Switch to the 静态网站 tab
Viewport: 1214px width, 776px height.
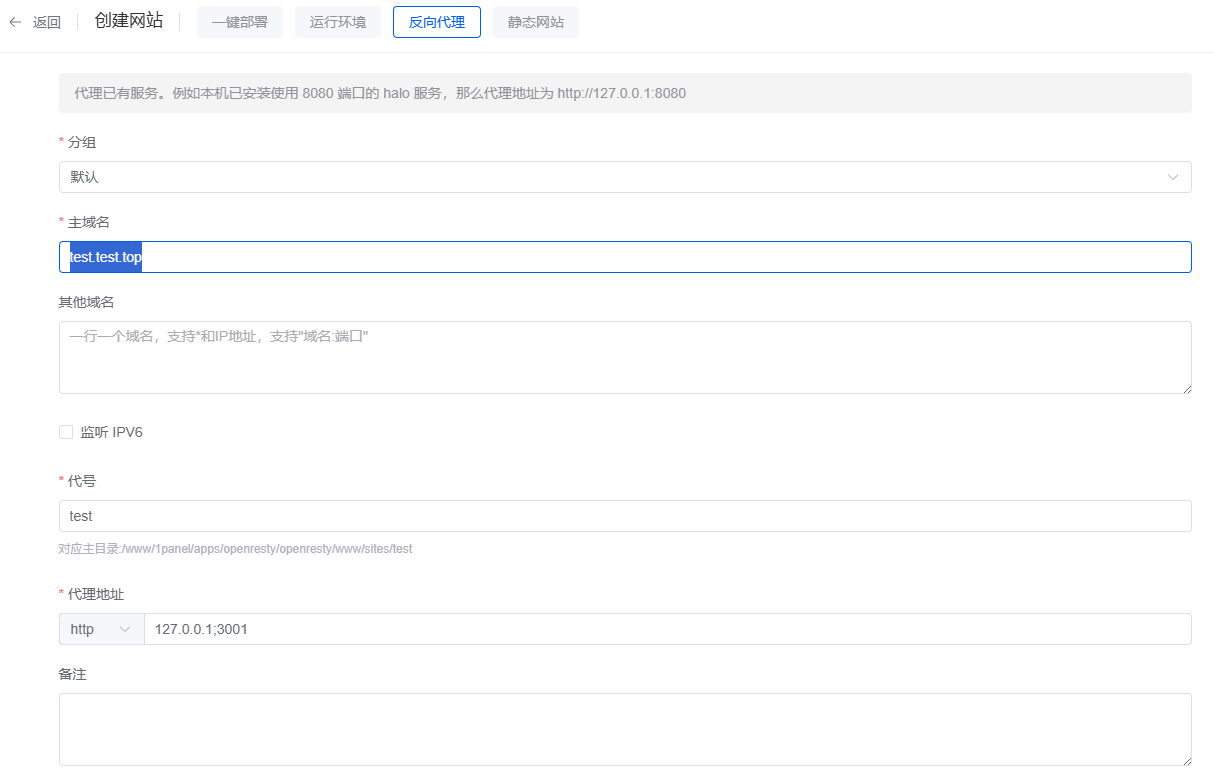tap(535, 22)
